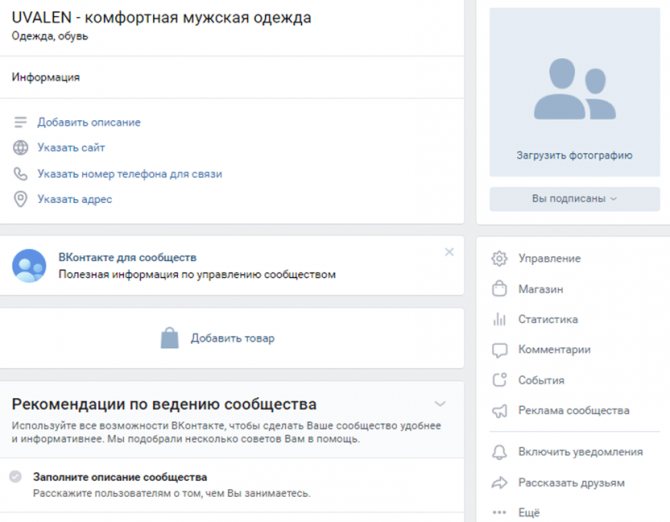Click the phone handset icon
This screenshot has height=522, width=670.
tap(20, 174)
